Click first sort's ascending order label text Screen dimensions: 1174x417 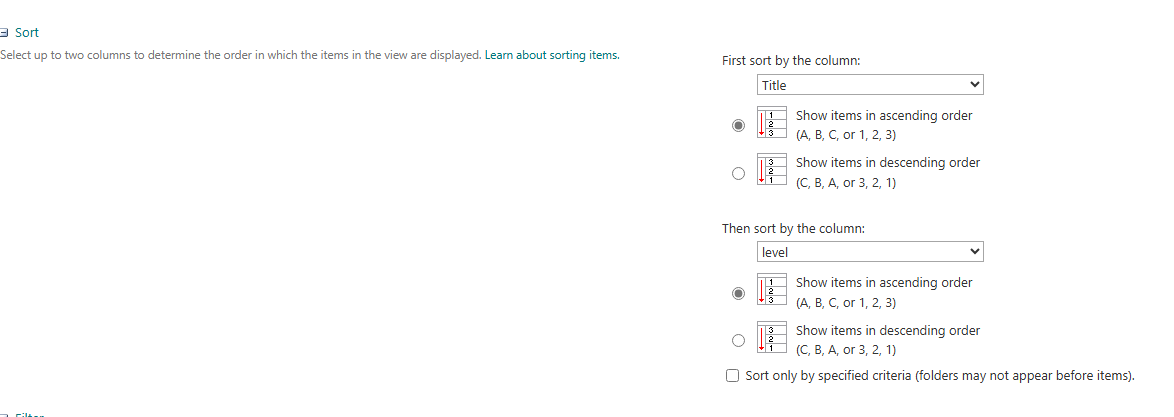click(x=883, y=116)
